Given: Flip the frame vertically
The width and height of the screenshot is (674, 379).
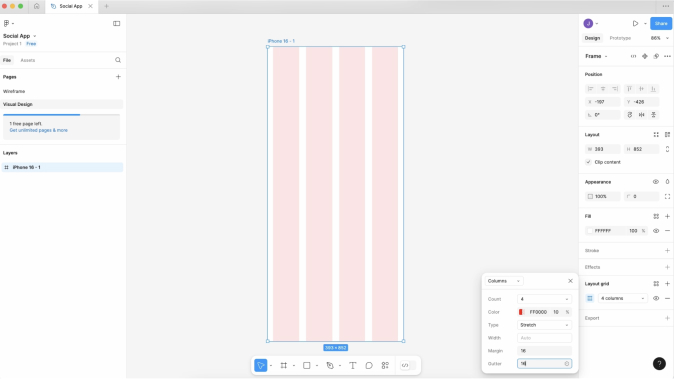Looking at the screenshot, I should point(653,115).
